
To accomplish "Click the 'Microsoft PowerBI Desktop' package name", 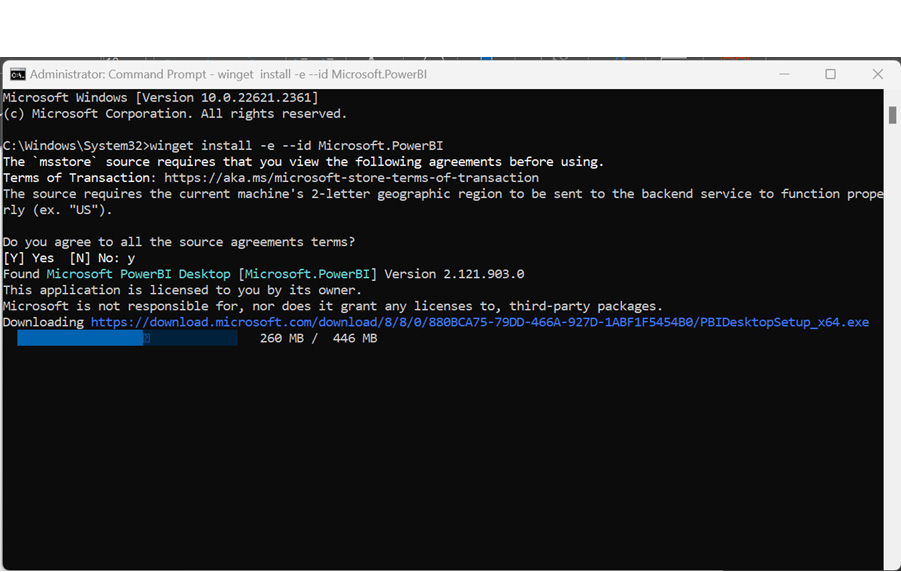I will pyautogui.click(x=138, y=274).
